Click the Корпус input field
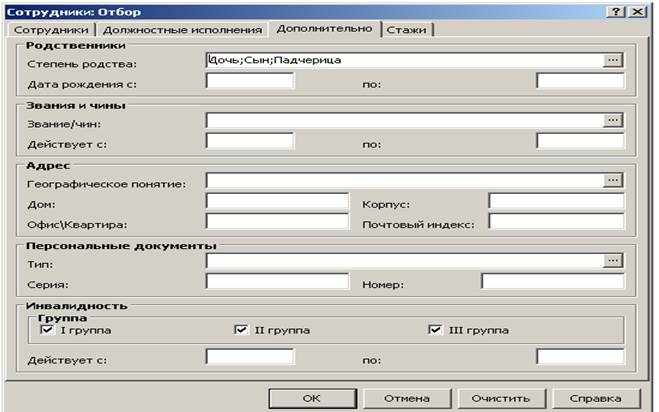 (x=556, y=201)
